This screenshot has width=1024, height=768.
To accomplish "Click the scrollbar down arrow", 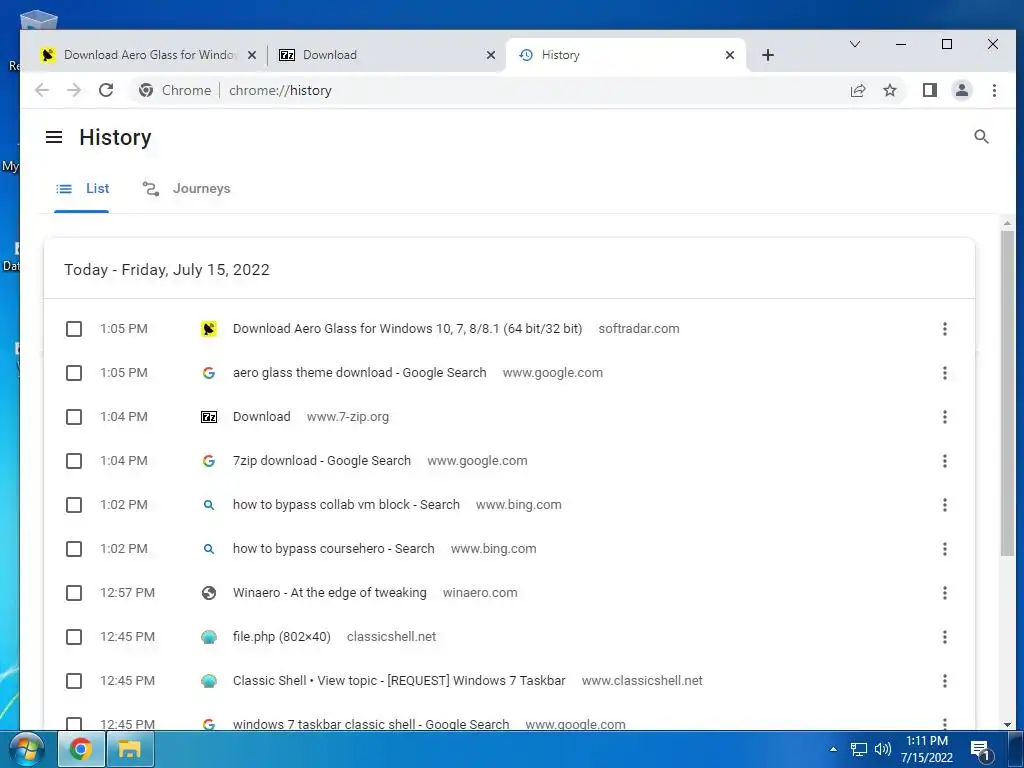I will [1007, 724].
